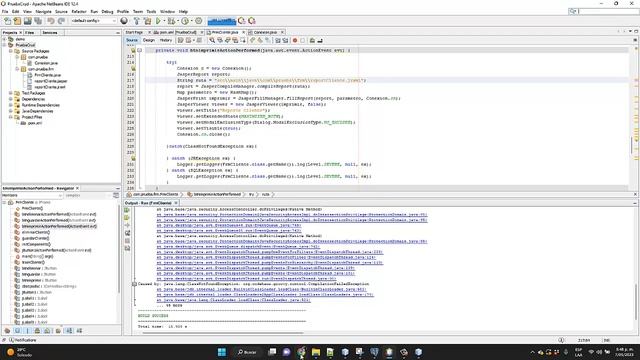The width and height of the screenshot is (640, 360).
Task: Click the globe browser icon in main toolbar
Action: point(124,21)
